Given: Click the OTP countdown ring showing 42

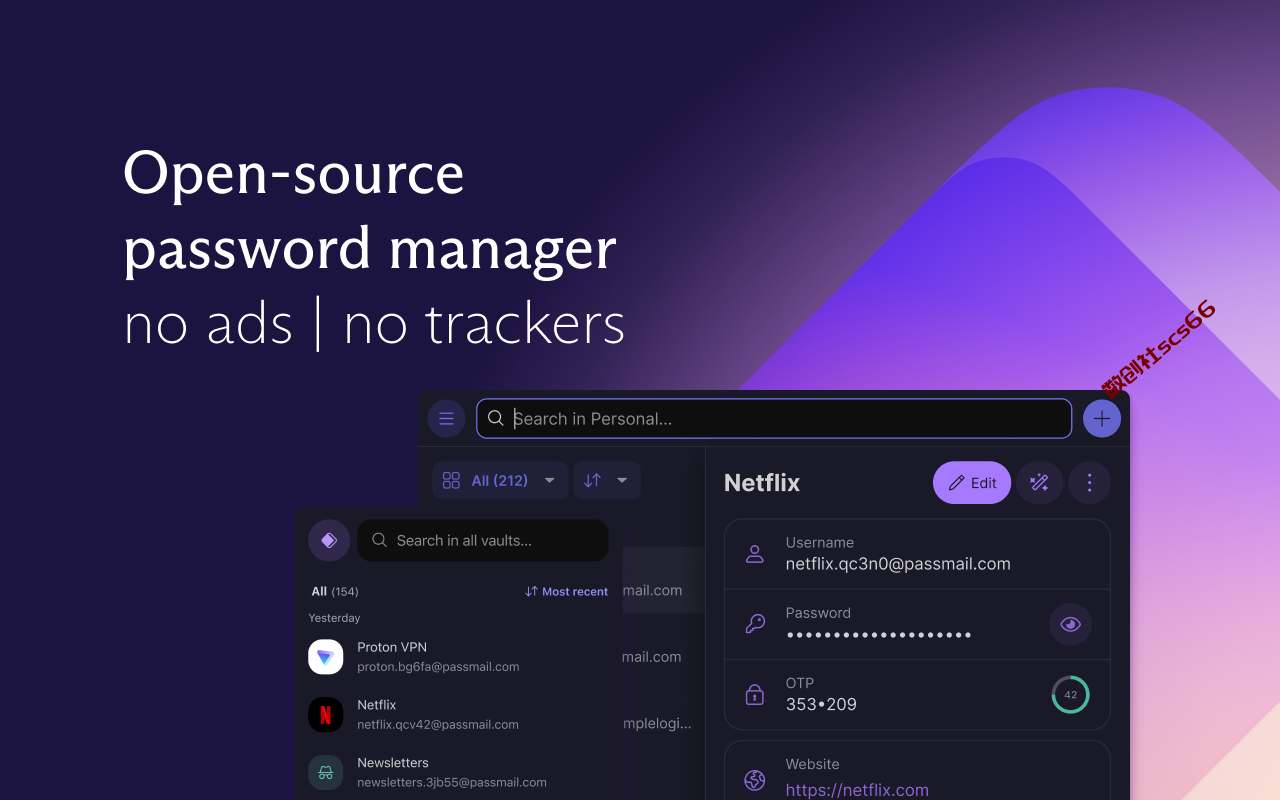Looking at the screenshot, I should [x=1071, y=694].
